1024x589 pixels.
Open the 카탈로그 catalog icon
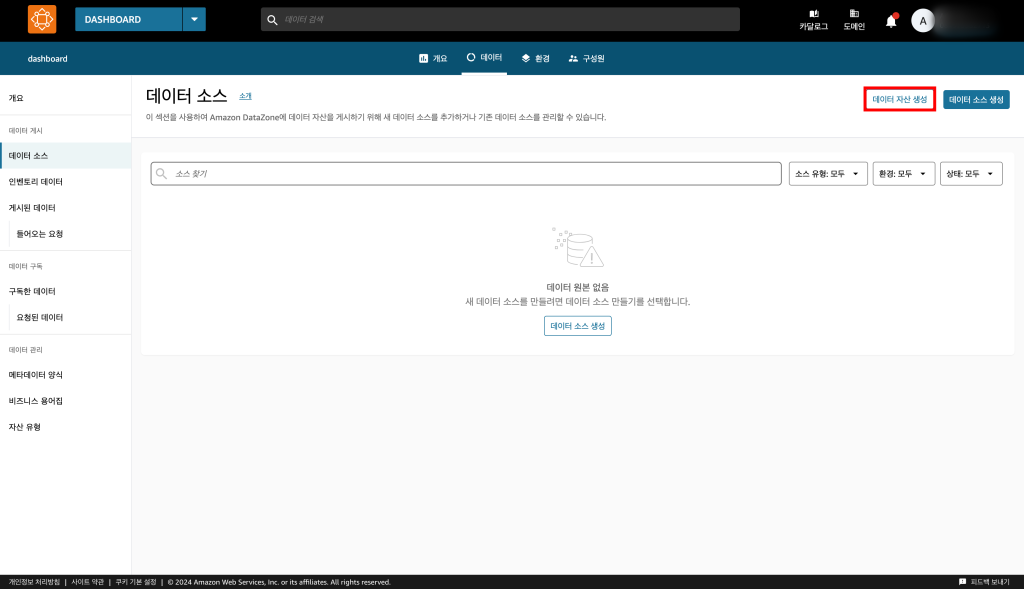tap(813, 20)
